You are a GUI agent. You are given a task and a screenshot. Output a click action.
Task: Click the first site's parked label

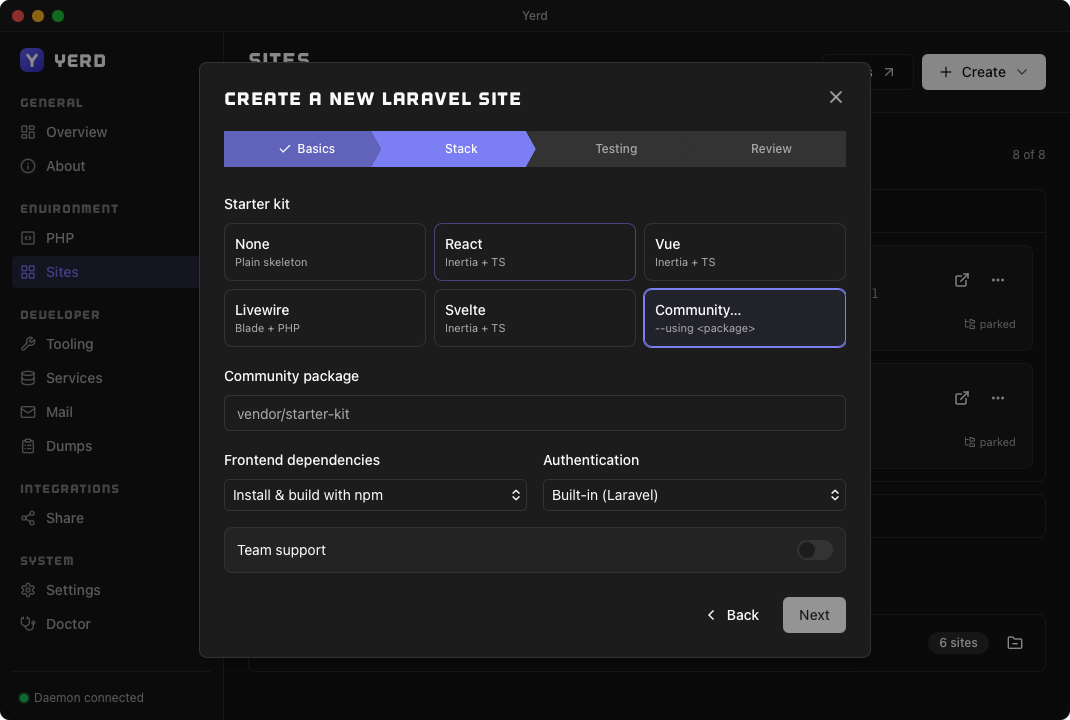coord(989,324)
